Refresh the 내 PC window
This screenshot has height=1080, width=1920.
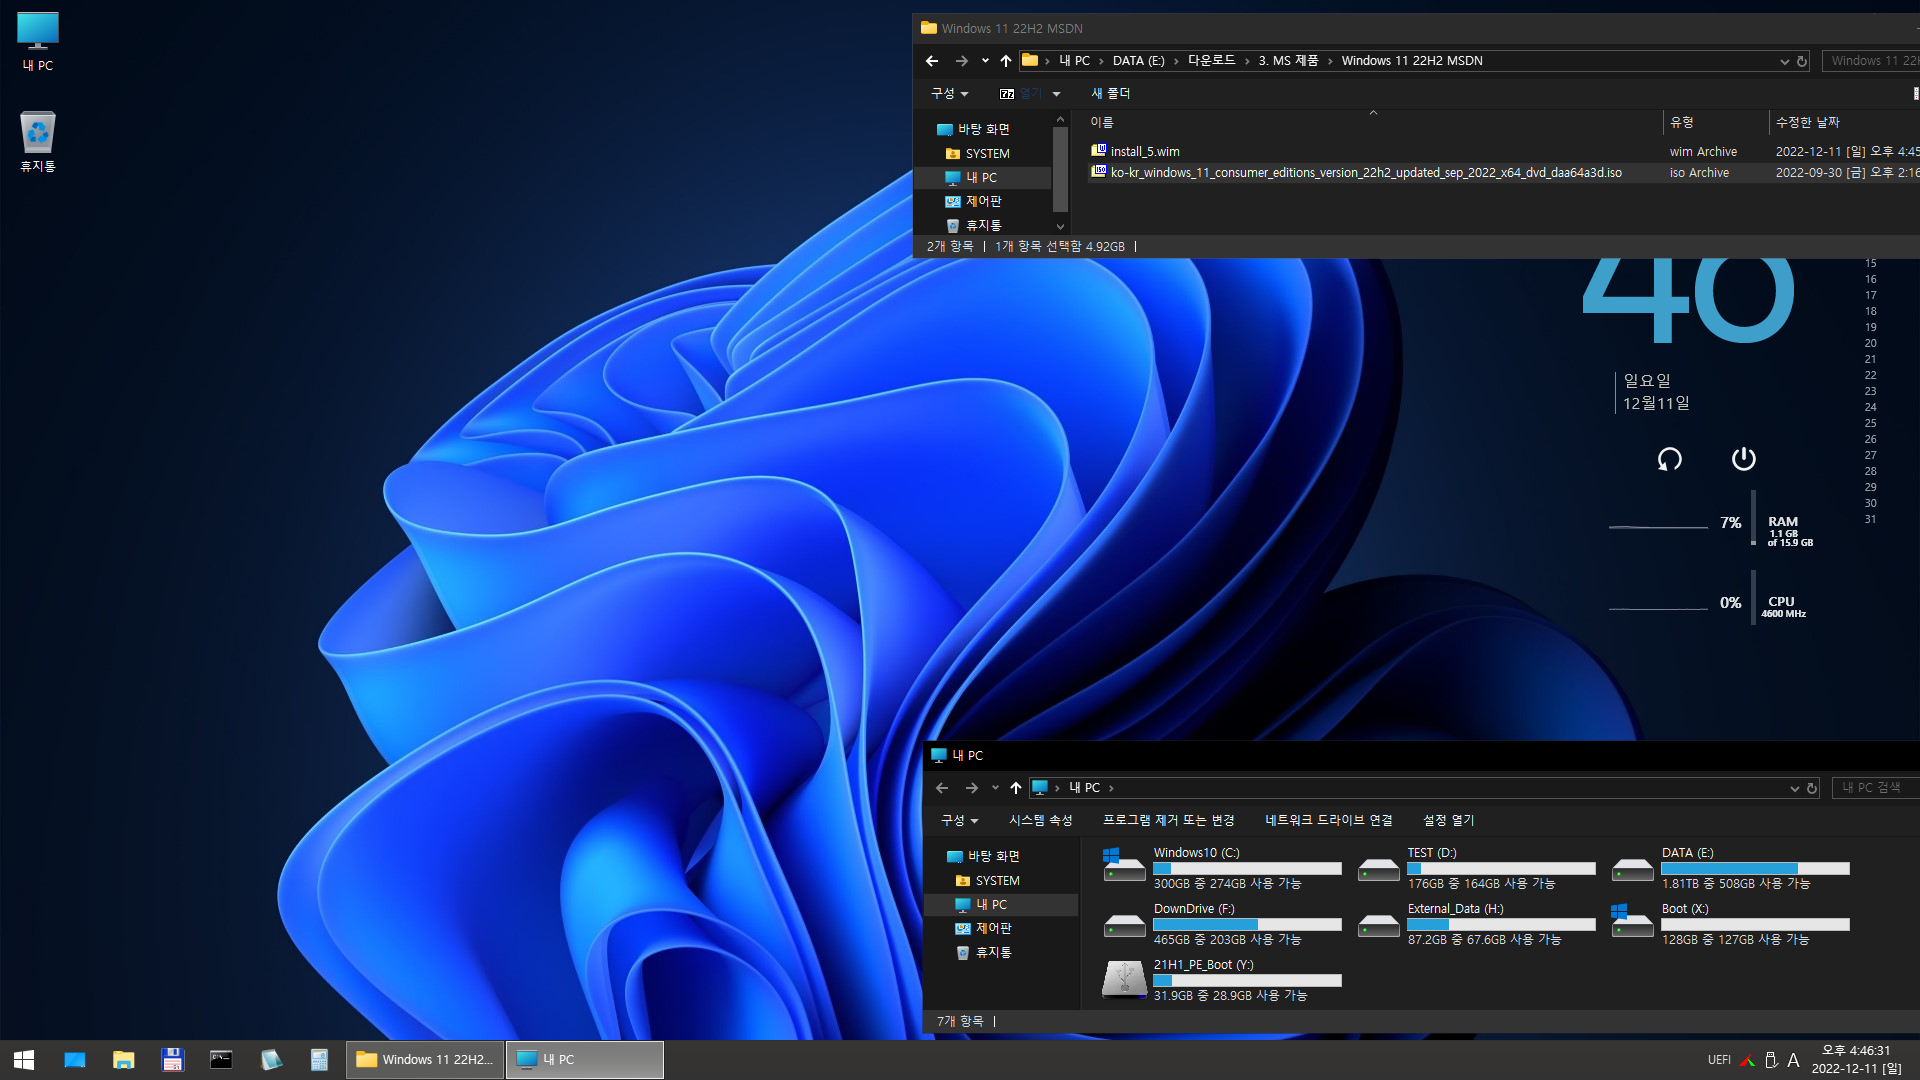coord(1812,788)
